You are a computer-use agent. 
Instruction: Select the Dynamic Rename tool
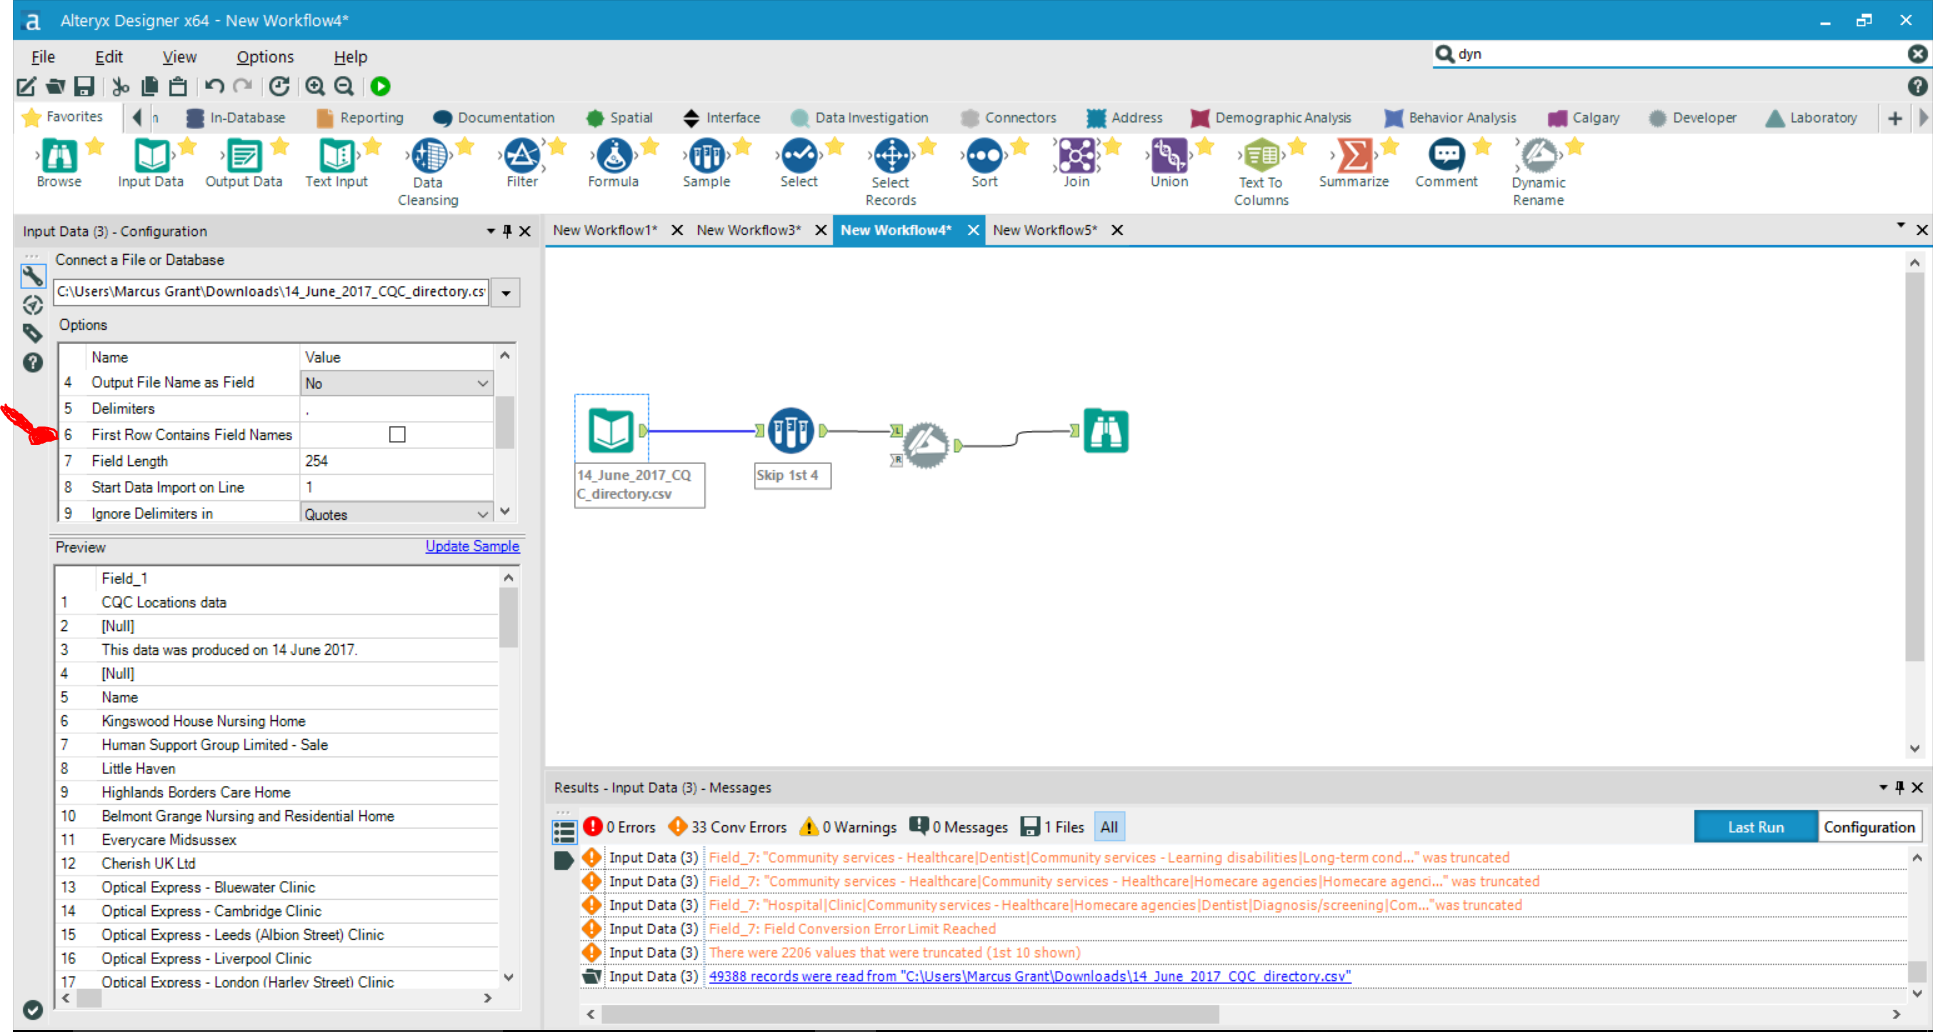tap(1538, 157)
